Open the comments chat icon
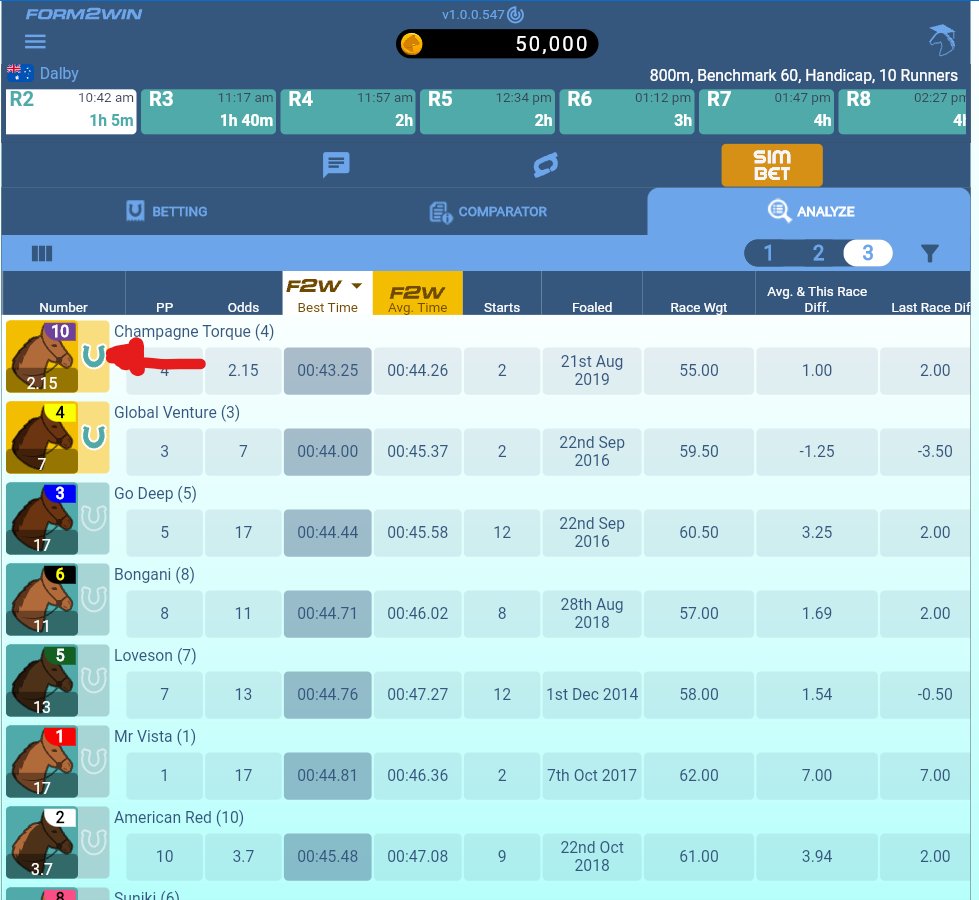 [336, 165]
